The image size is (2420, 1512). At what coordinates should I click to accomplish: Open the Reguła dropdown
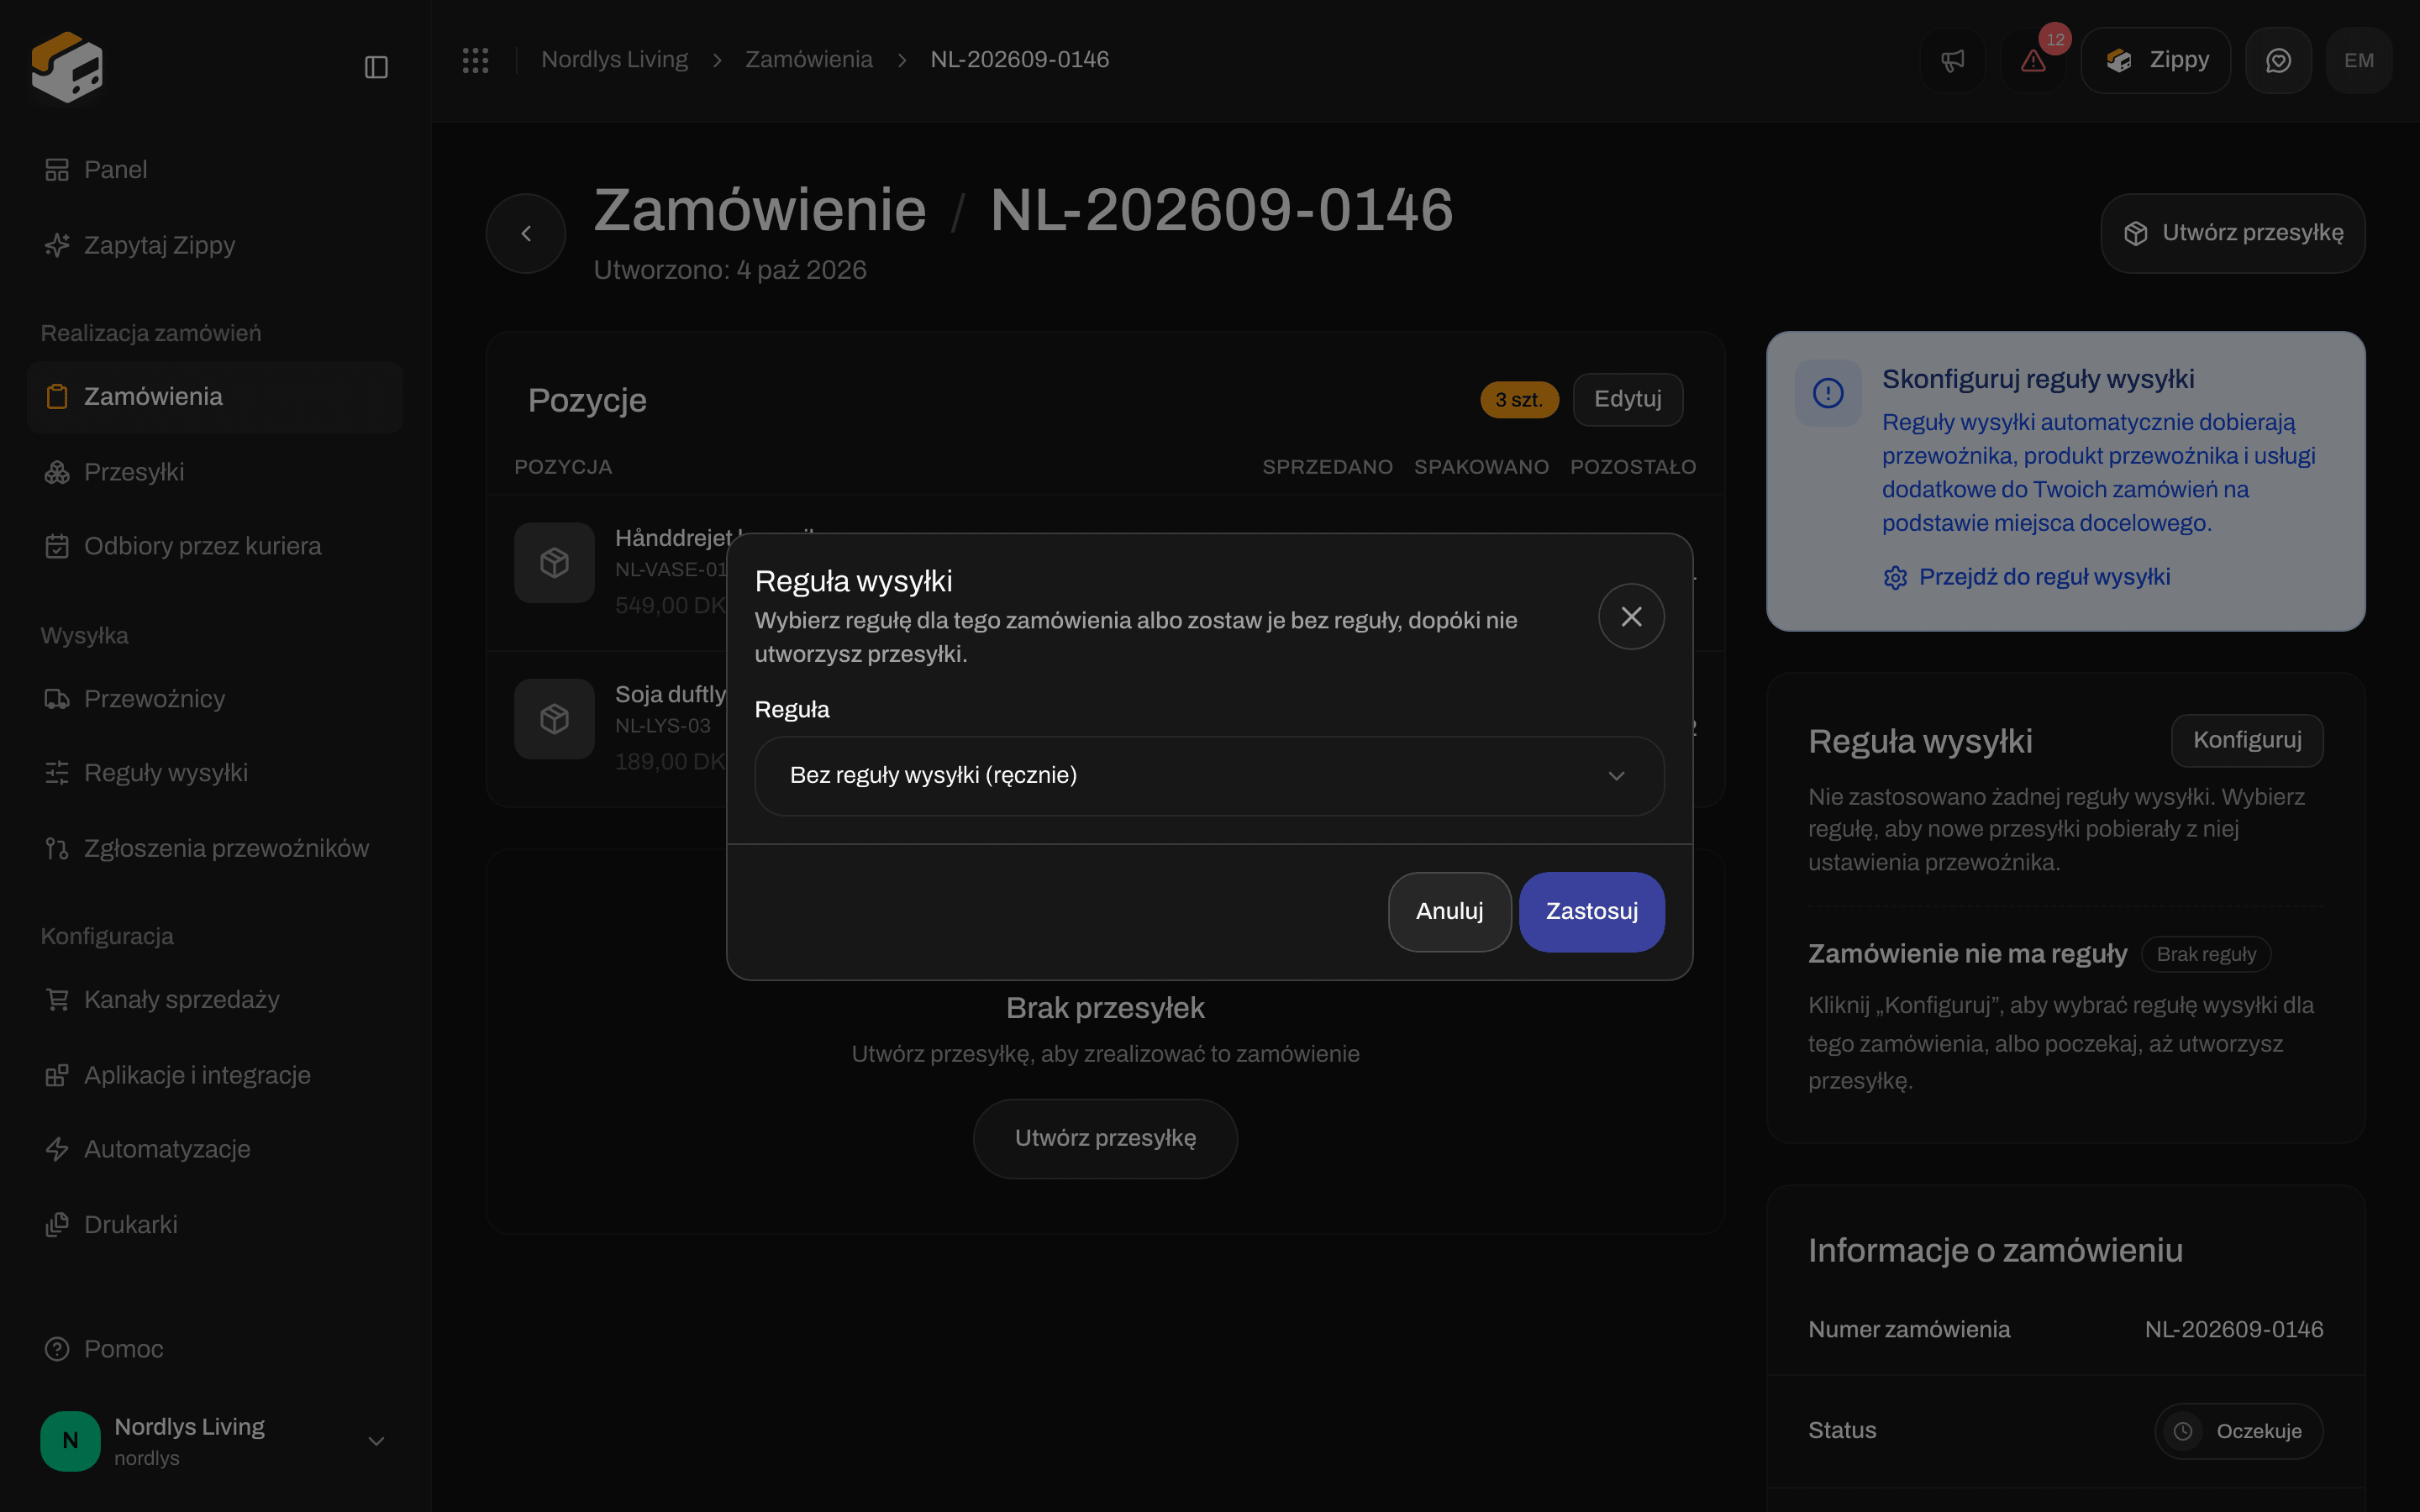[1209, 775]
